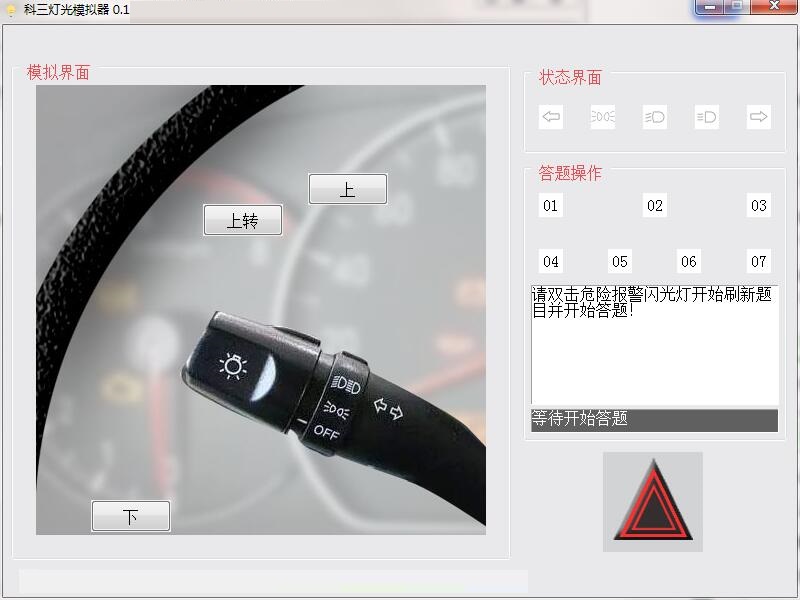
Task: Select question 05
Action: [x=620, y=262]
